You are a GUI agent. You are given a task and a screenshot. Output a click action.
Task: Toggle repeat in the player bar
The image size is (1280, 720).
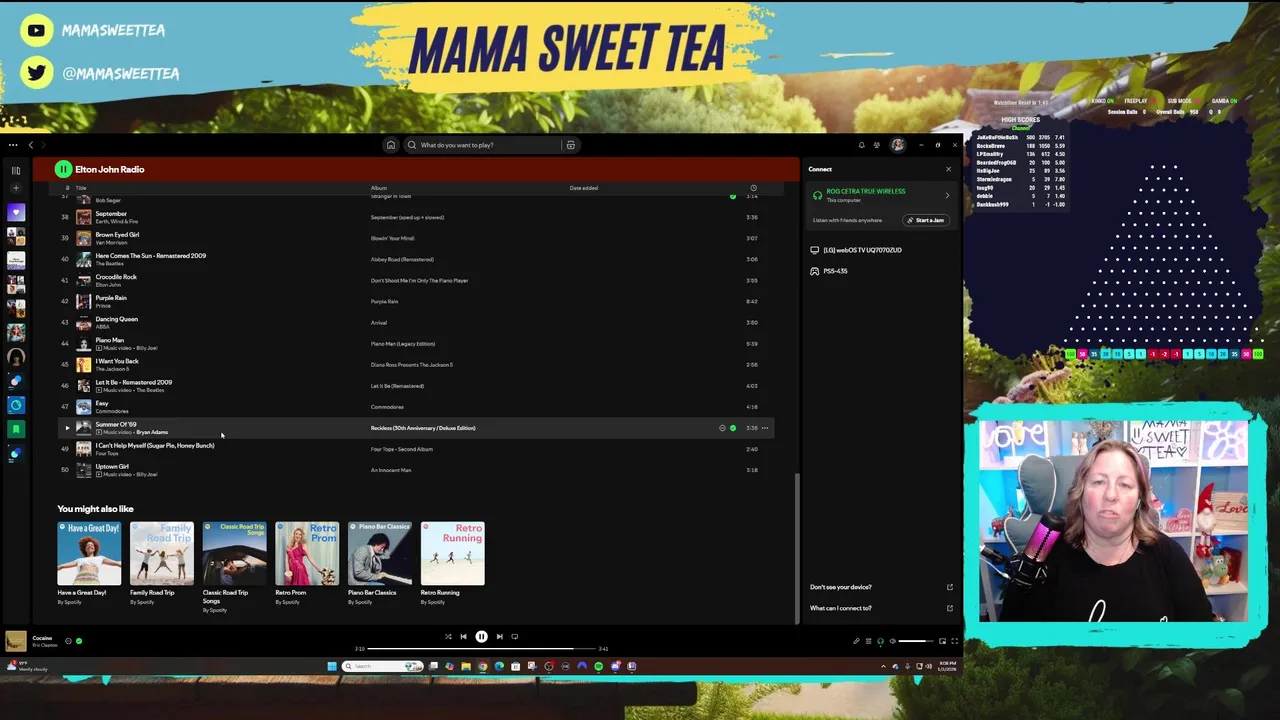point(515,636)
